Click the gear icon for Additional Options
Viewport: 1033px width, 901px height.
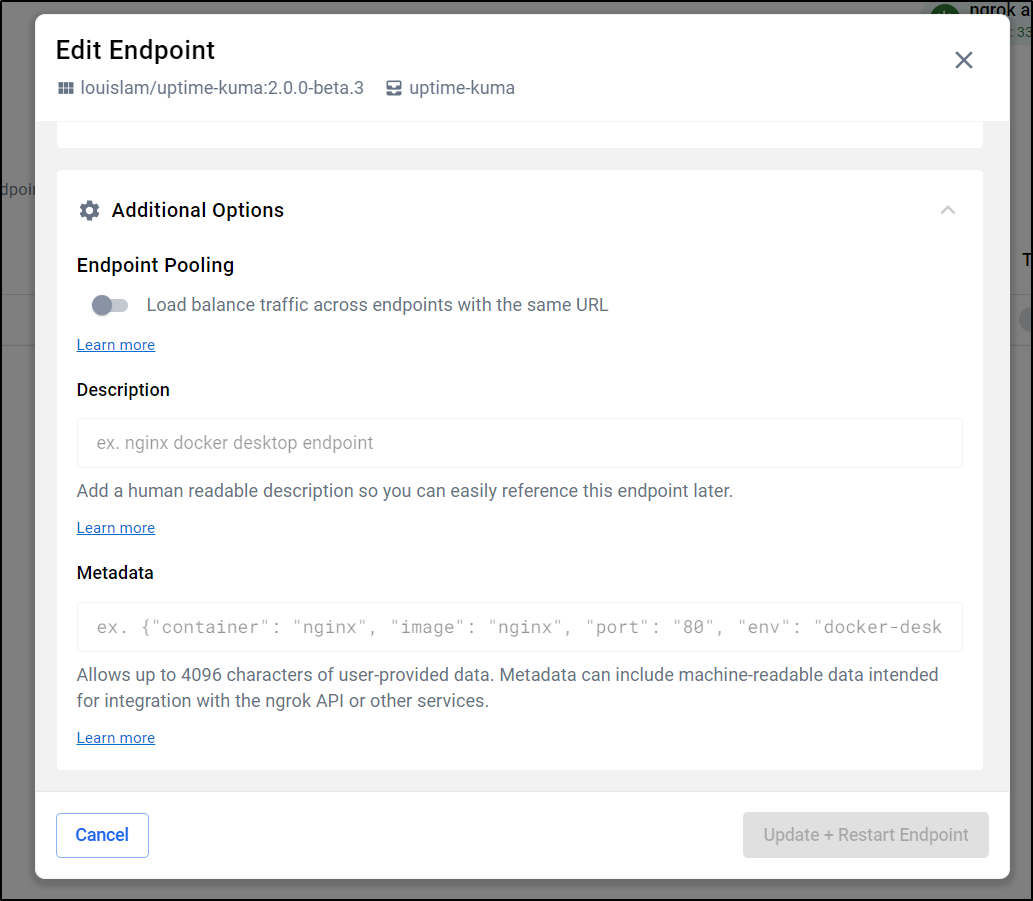89,210
